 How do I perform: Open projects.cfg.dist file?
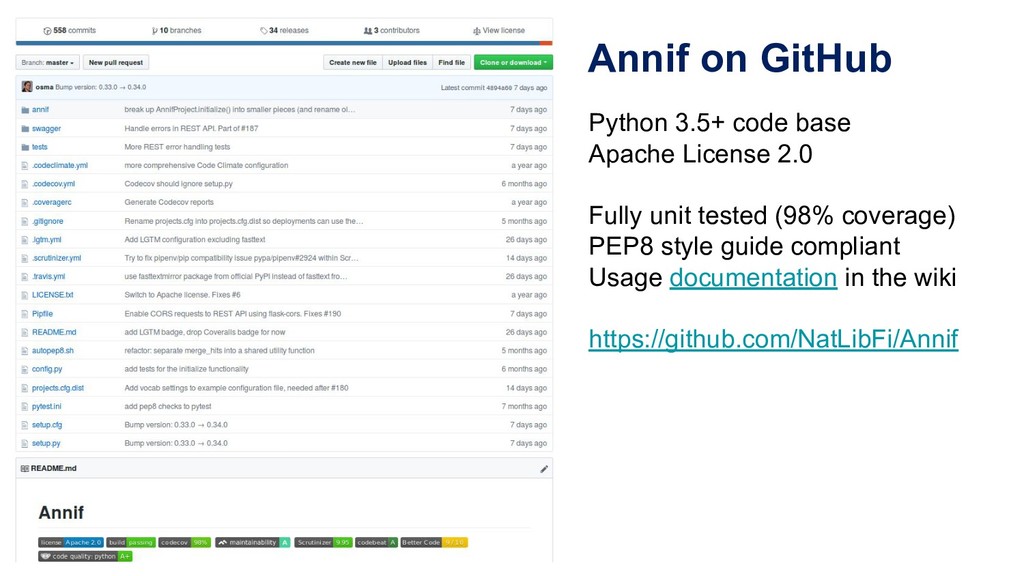coord(57,388)
